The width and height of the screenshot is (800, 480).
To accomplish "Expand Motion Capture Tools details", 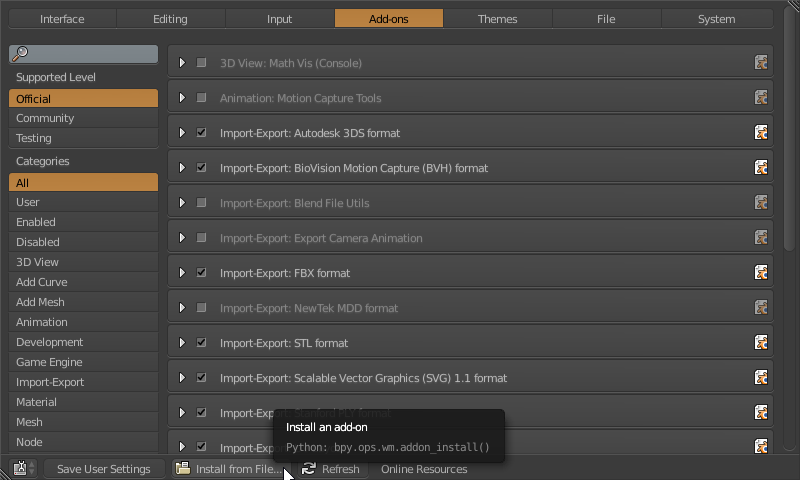I will (182, 97).
